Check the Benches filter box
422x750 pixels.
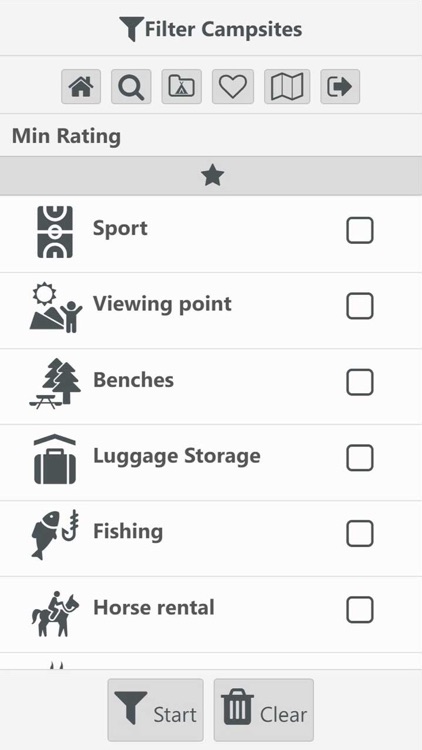point(360,382)
